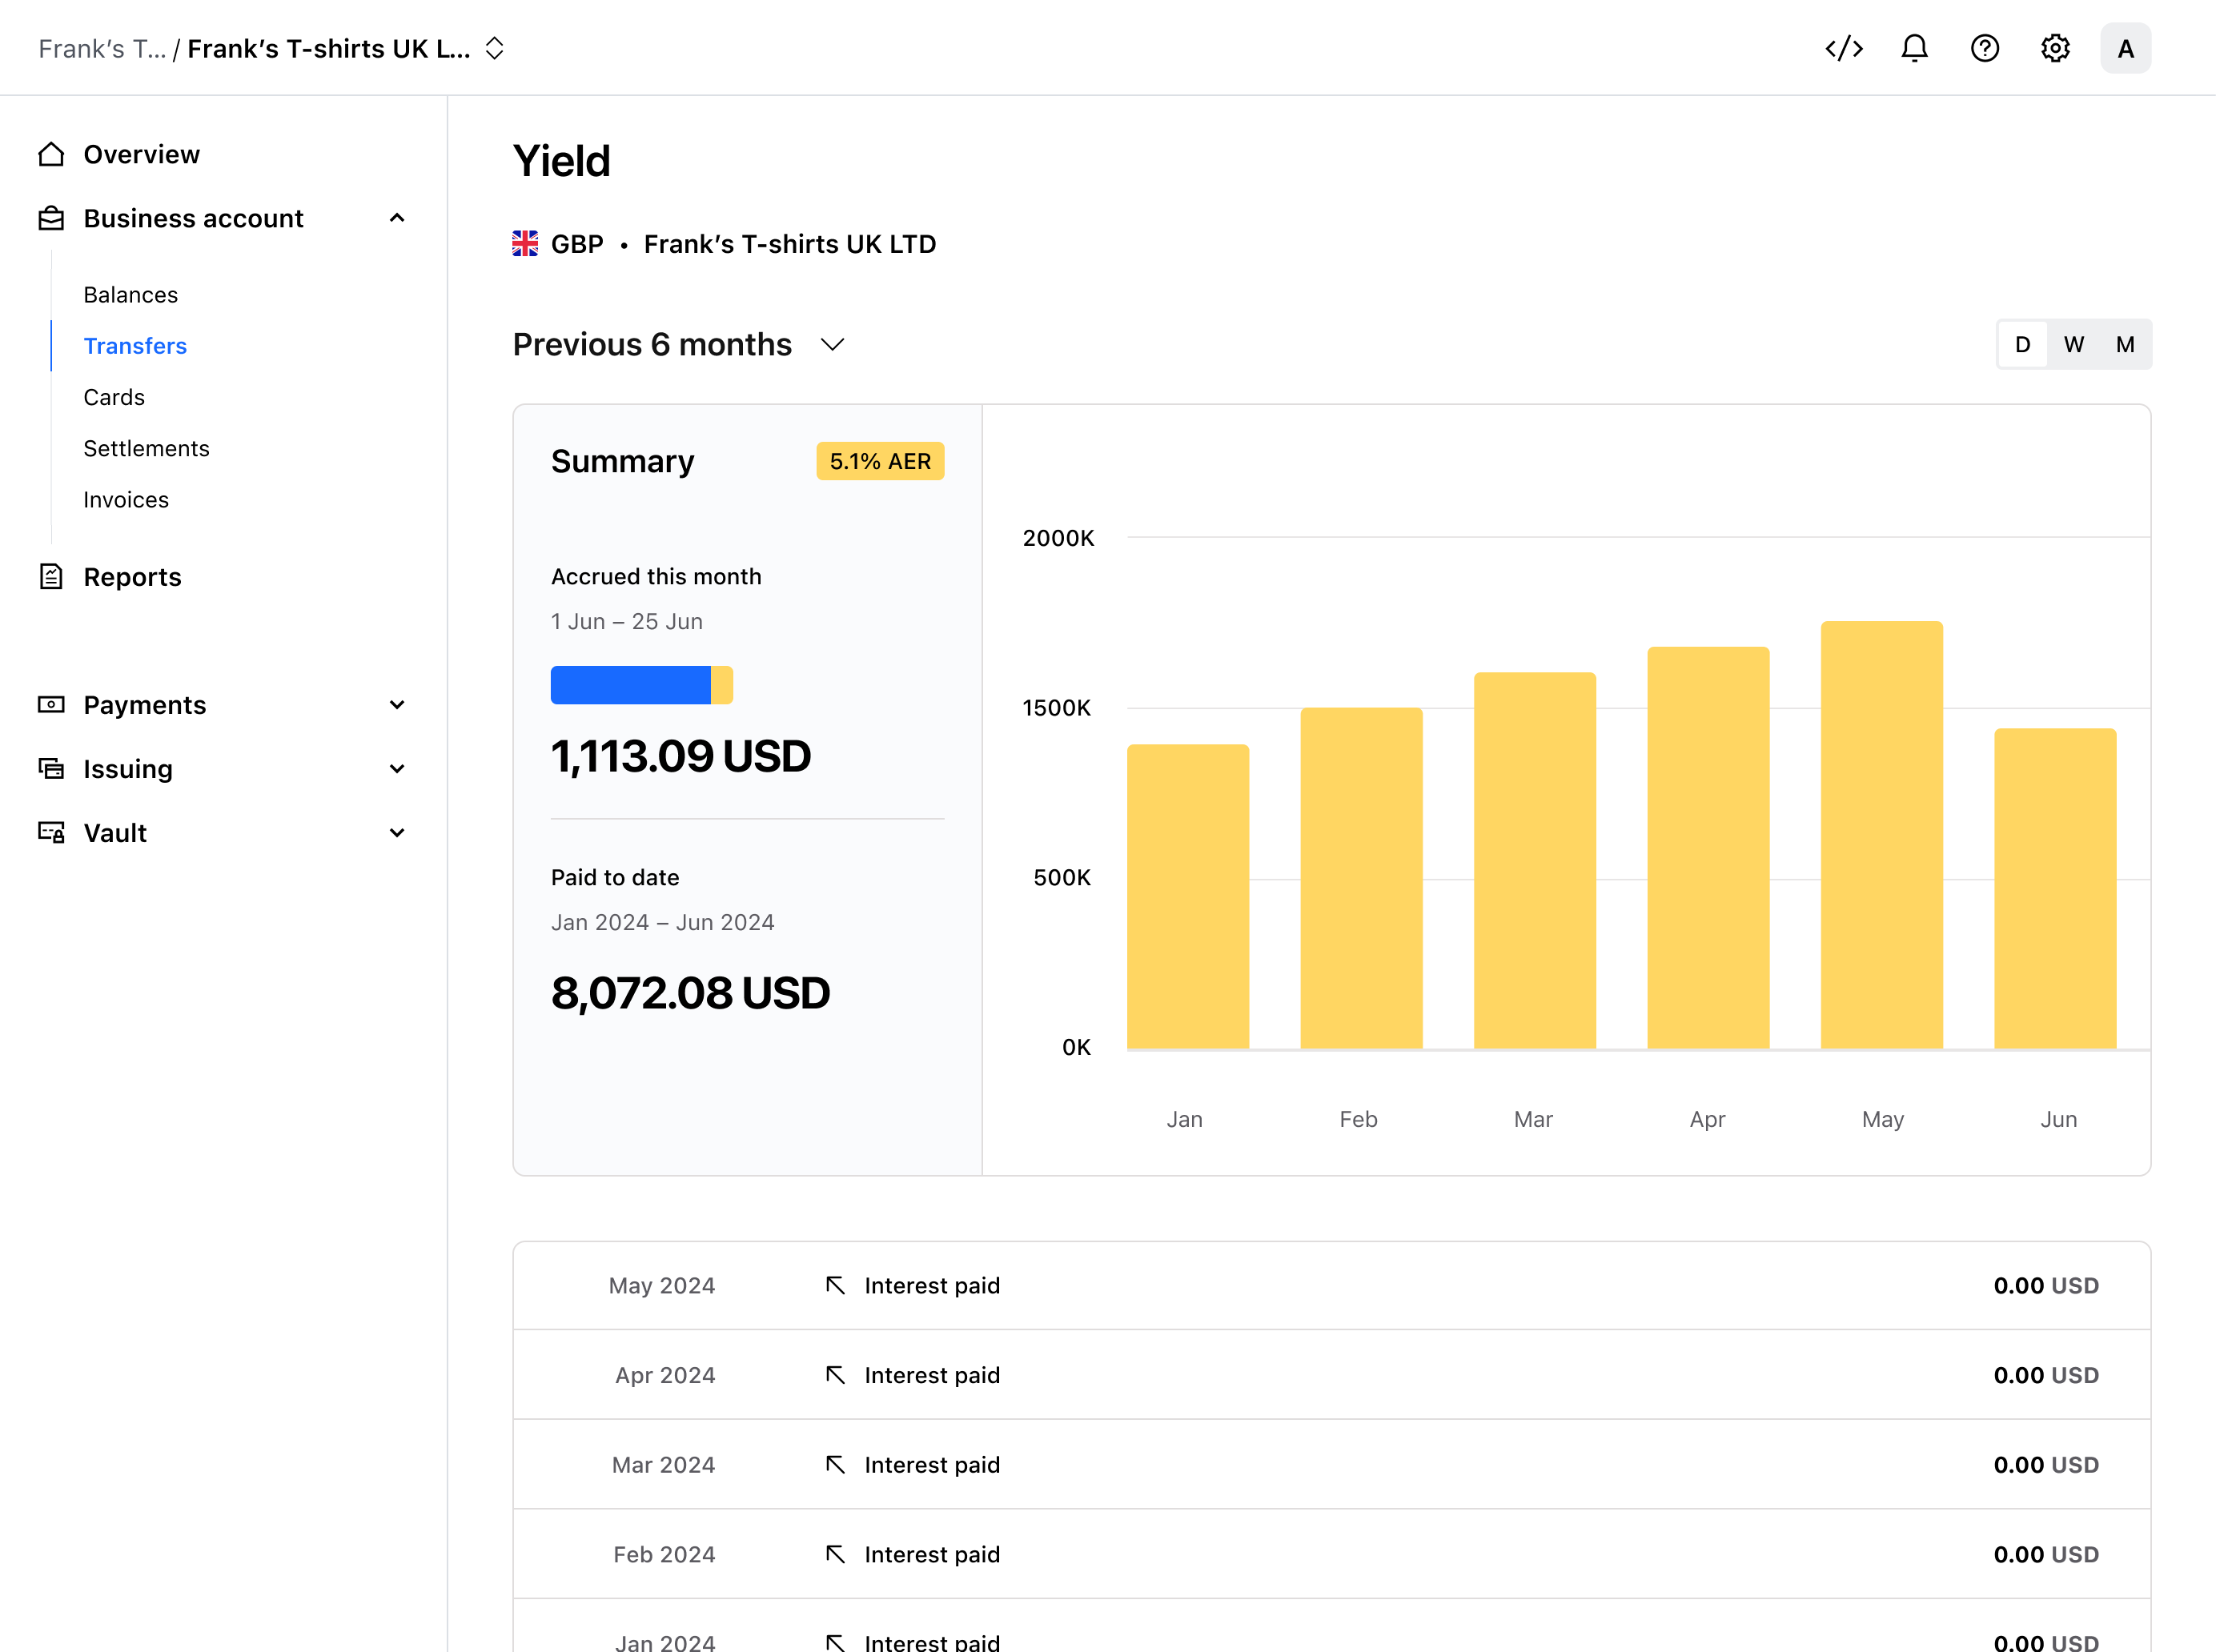Viewport: 2216px width, 1652px height.
Task: Open Cards in the sidebar
Action: 114,397
